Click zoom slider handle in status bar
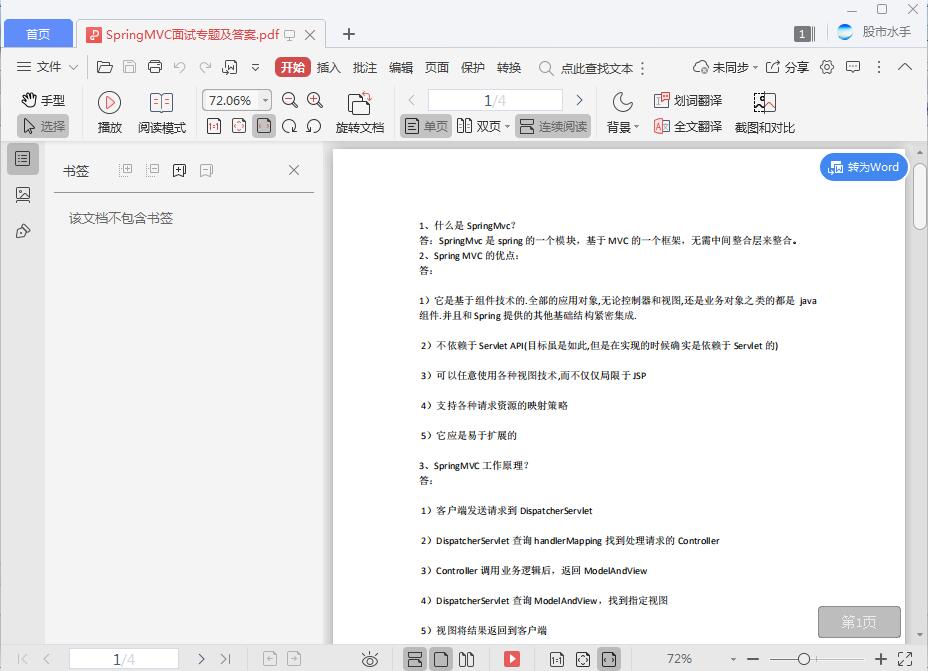The width and height of the screenshot is (928, 671). 803,659
